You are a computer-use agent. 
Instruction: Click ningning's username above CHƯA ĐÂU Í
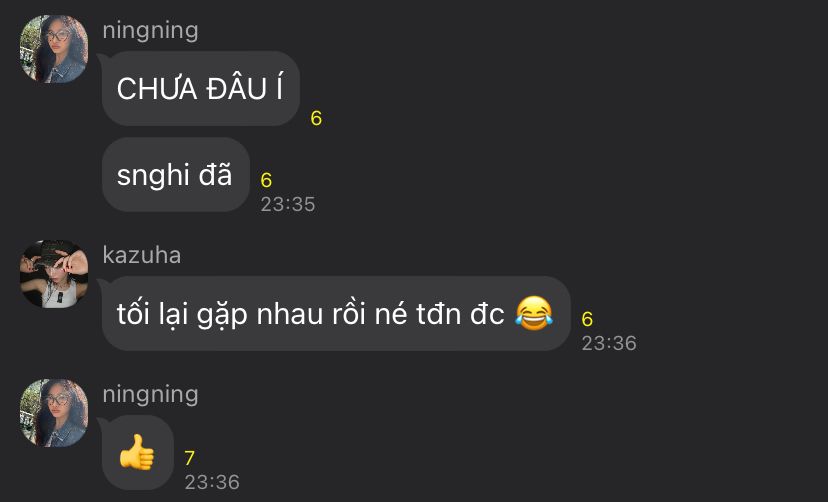150,30
